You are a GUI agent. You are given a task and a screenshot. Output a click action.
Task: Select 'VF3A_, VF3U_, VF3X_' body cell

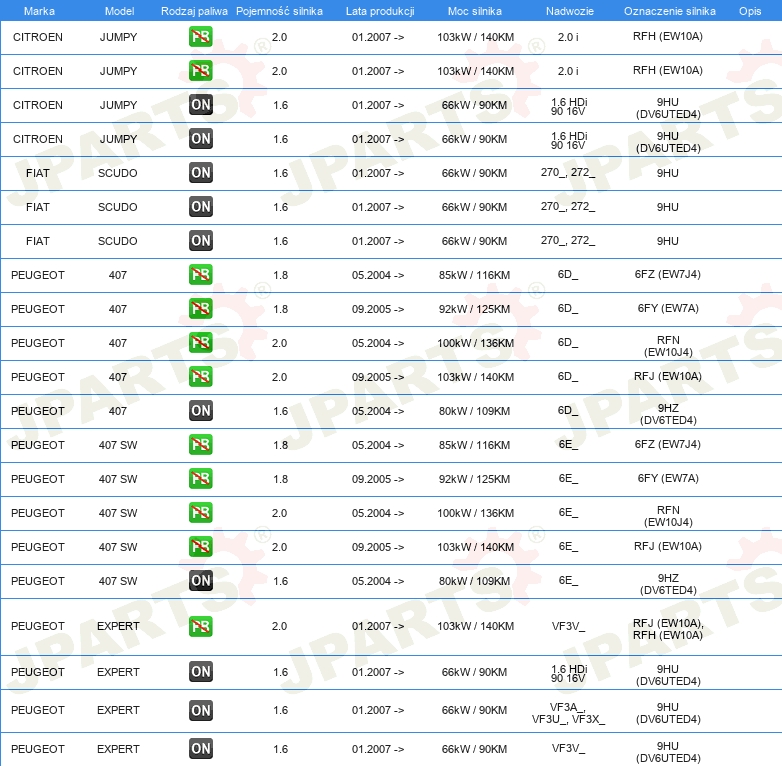(569, 713)
